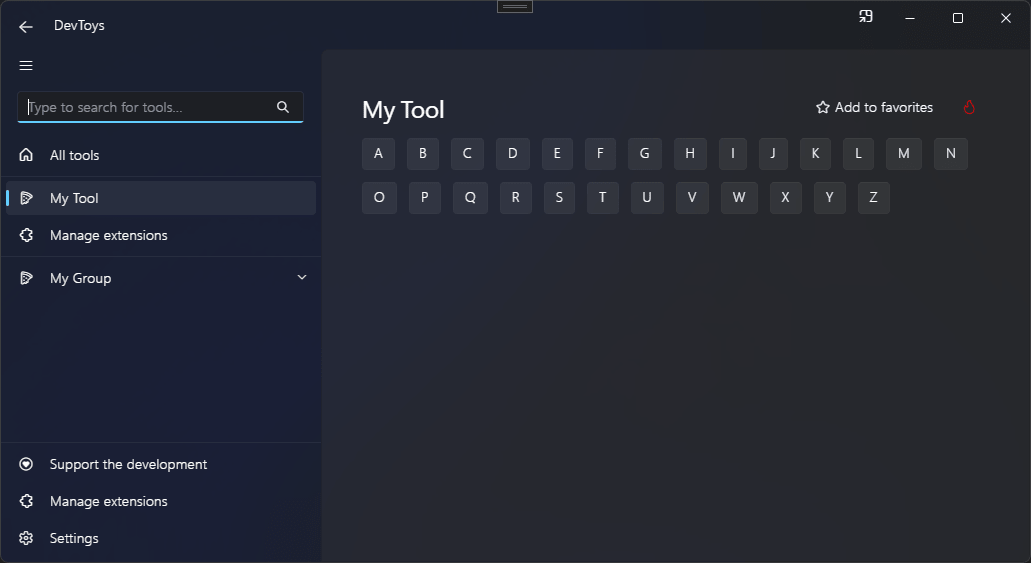
Task: Click the K button
Action: (x=815, y=154)
